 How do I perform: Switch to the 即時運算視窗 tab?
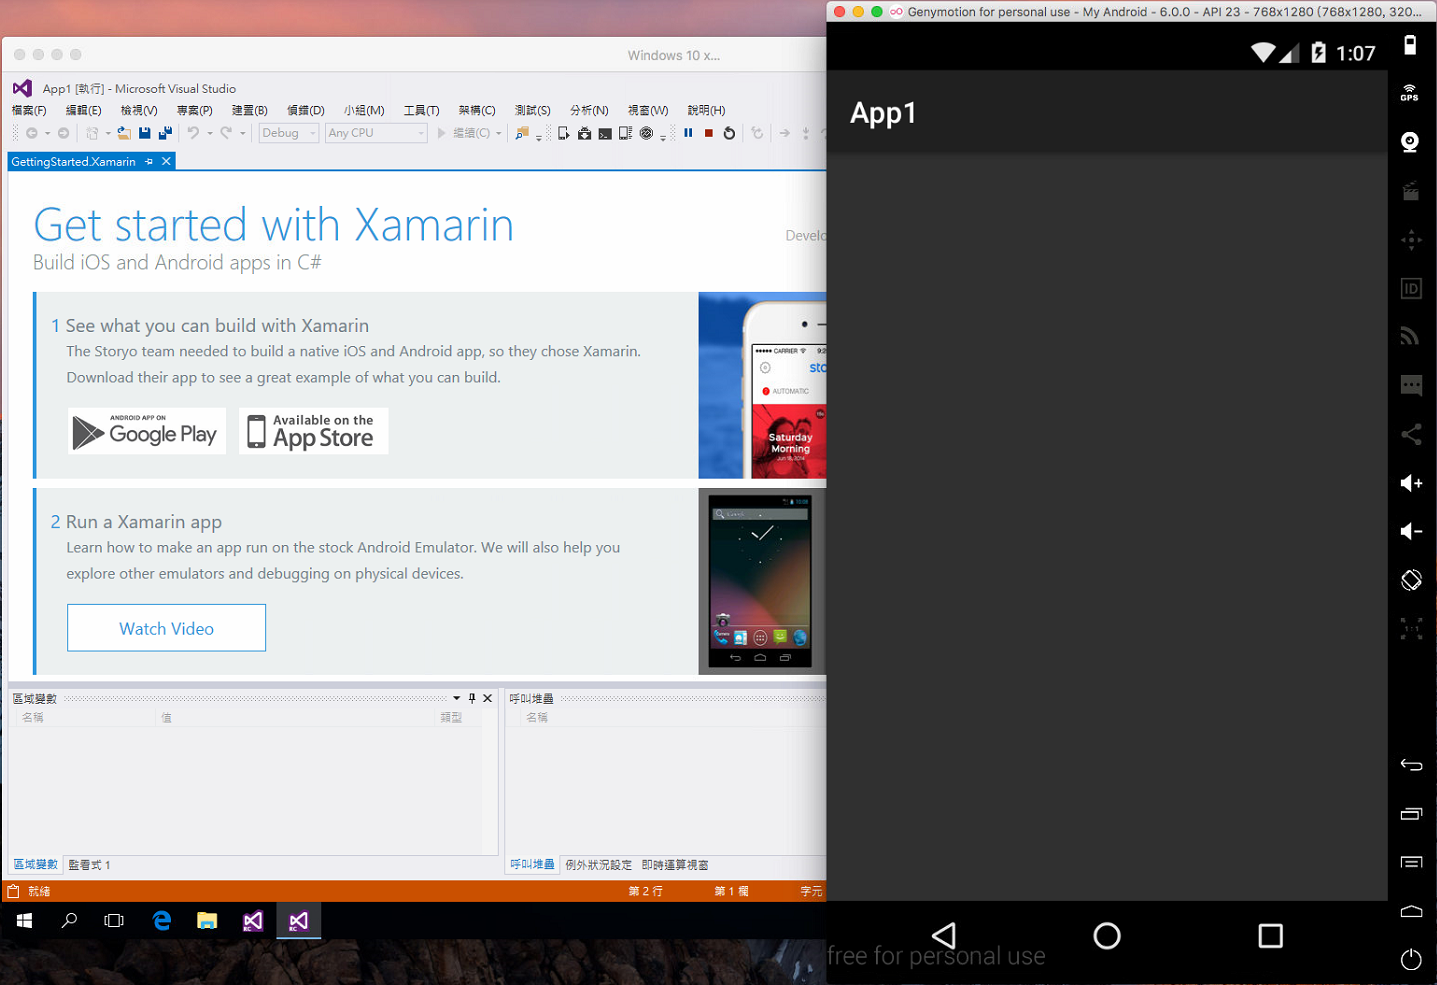pyautogui.click(x=675, y=865)
